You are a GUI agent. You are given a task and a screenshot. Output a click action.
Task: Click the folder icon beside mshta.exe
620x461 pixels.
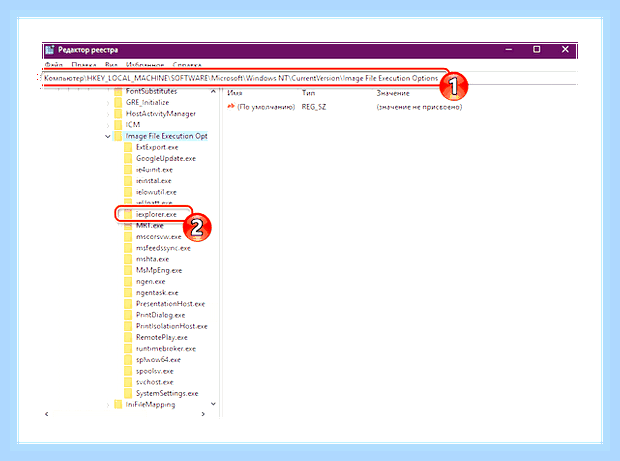128,259
